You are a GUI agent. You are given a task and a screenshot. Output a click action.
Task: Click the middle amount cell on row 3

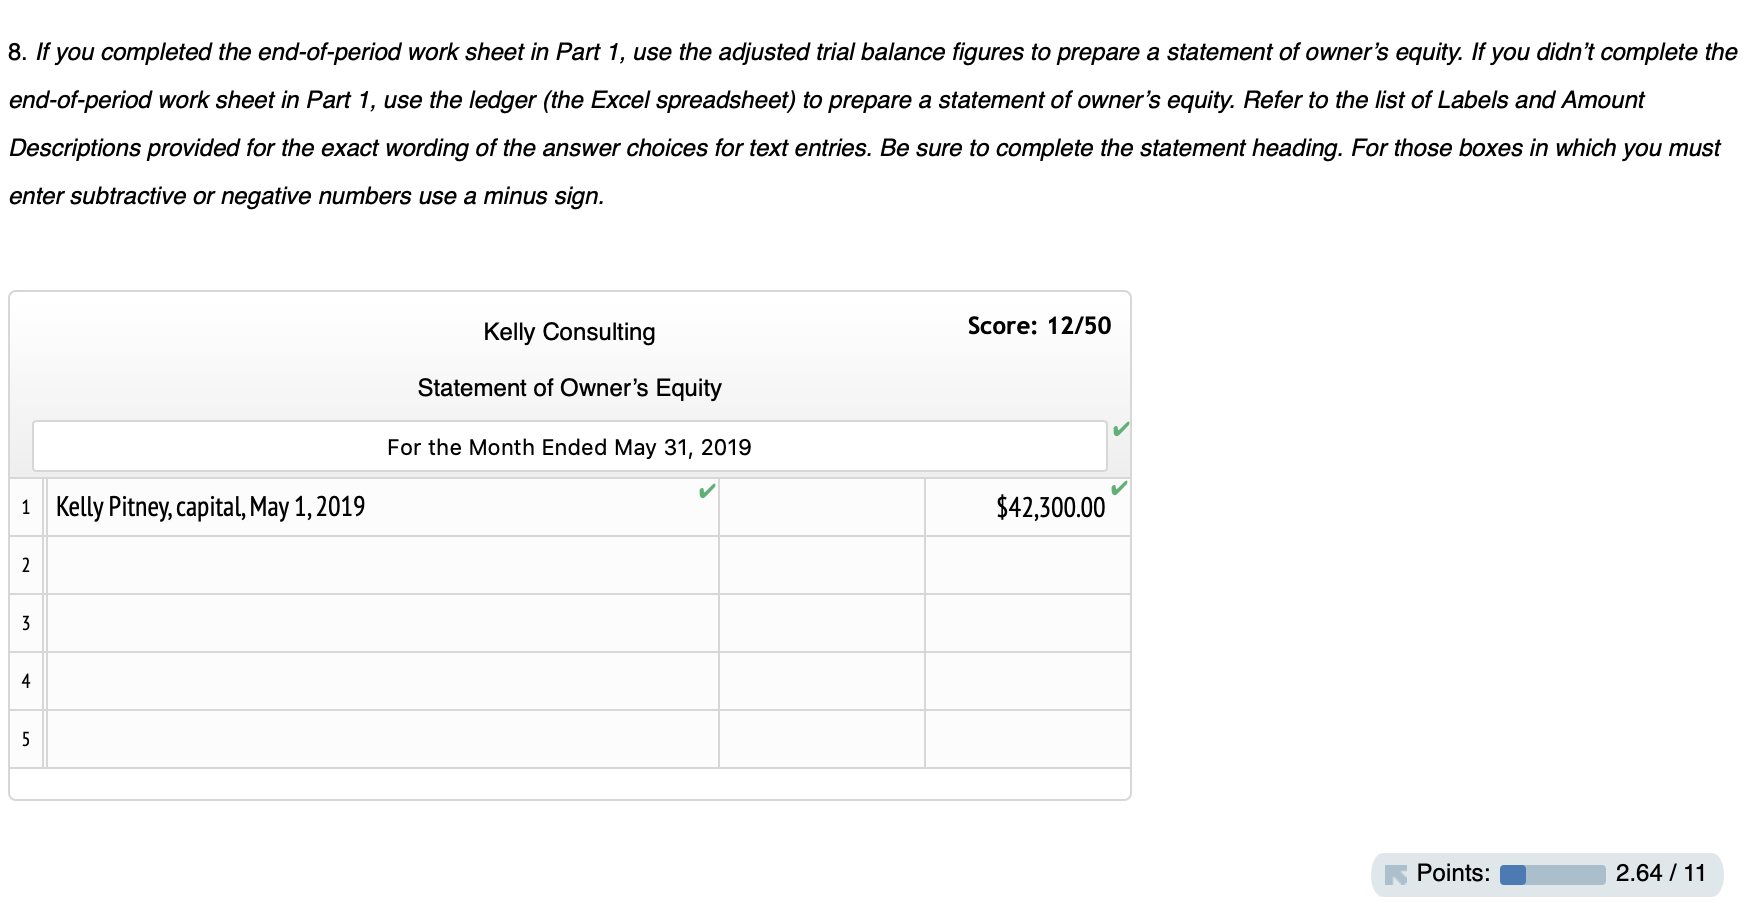pyautogui.click(x=822, y=623)
